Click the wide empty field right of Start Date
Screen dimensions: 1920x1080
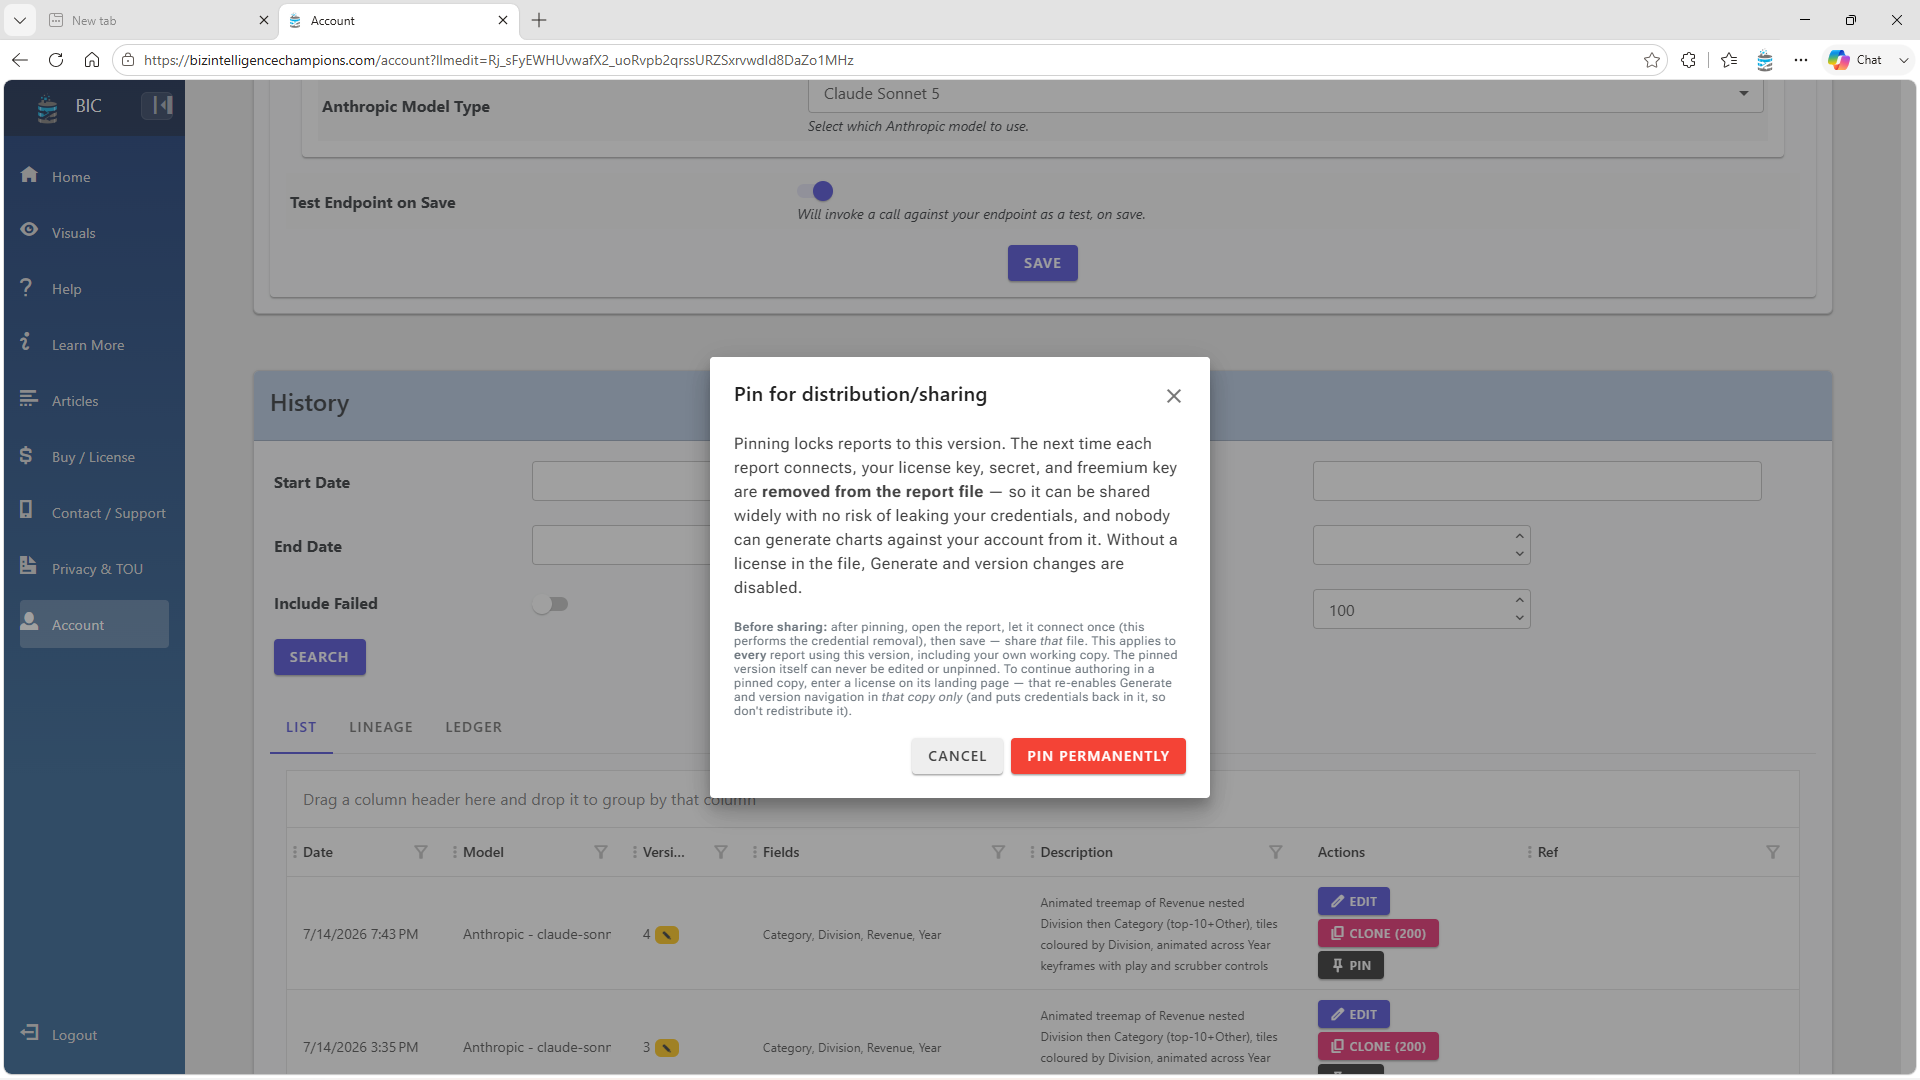tap(1537, 481)
